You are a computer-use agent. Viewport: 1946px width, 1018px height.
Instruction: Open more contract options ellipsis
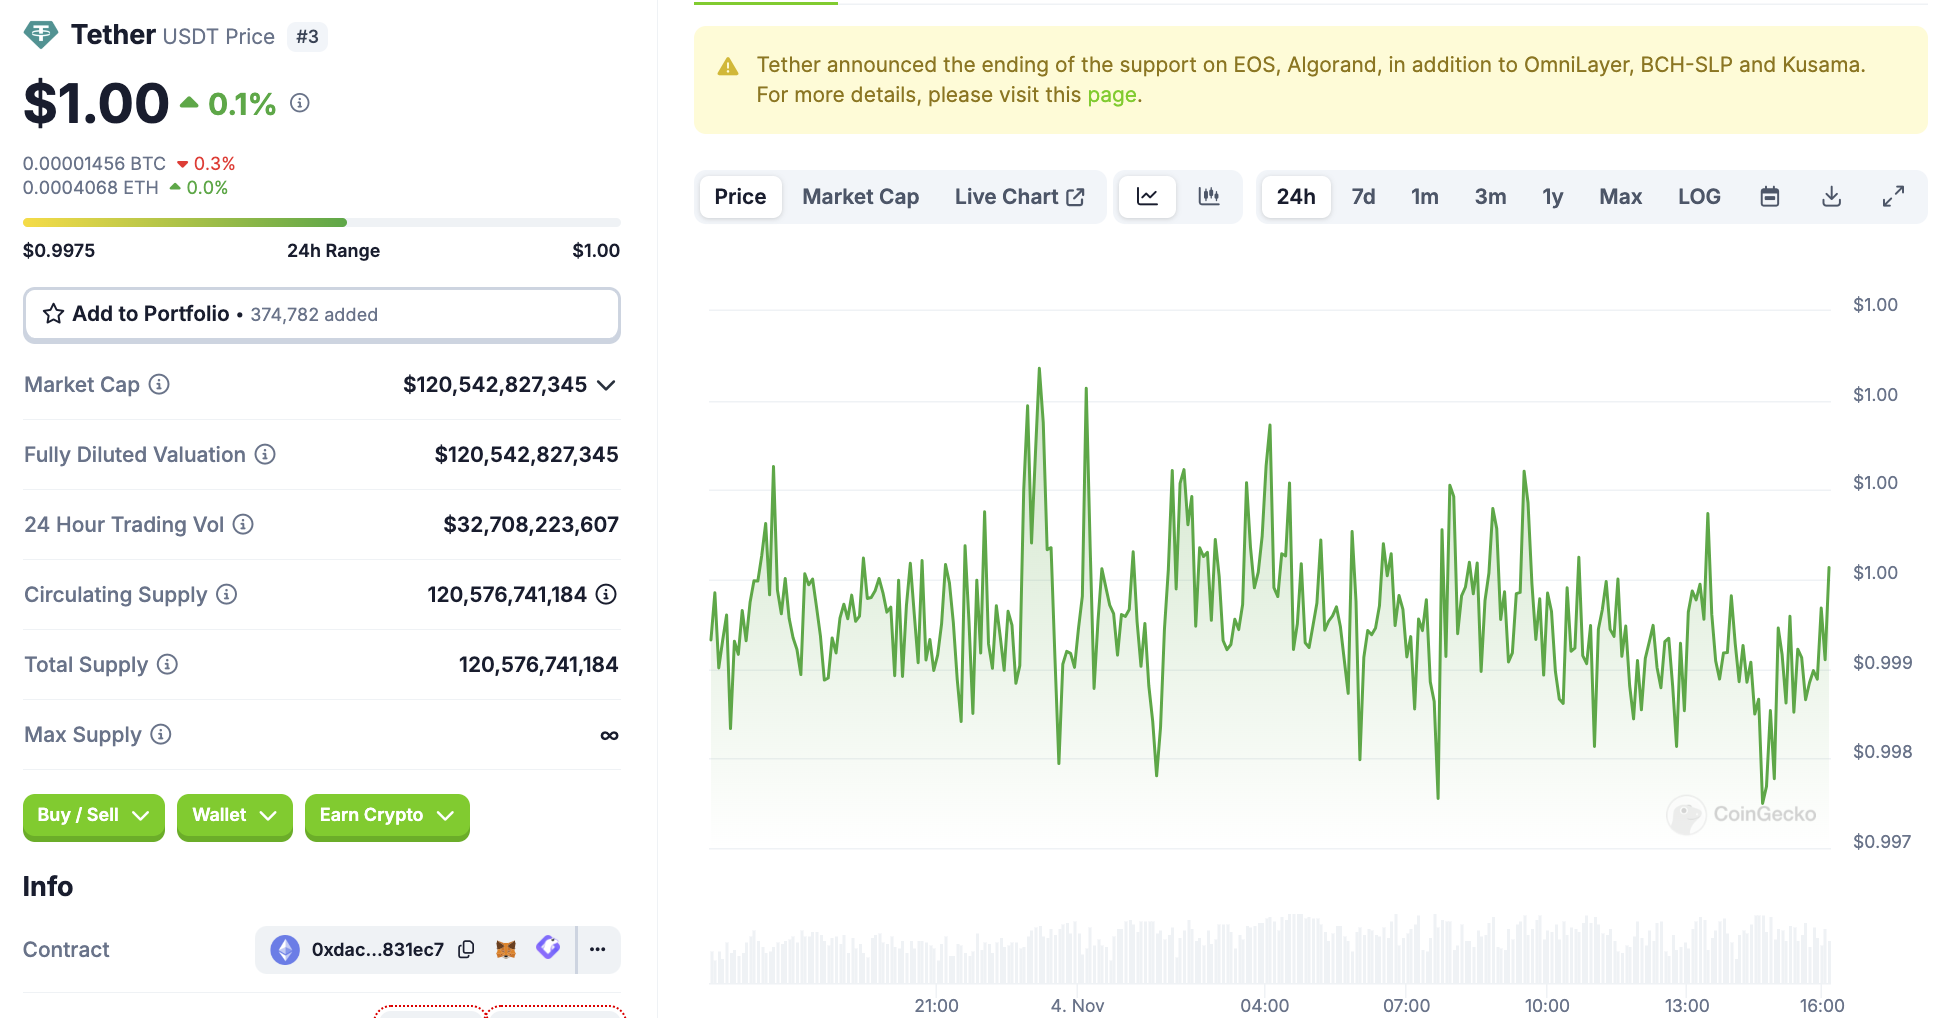click(x=598, y=950)
